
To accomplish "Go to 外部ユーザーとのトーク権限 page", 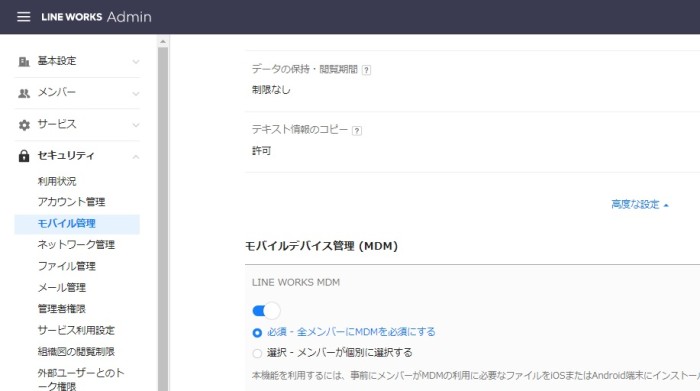I will (81, 379).
